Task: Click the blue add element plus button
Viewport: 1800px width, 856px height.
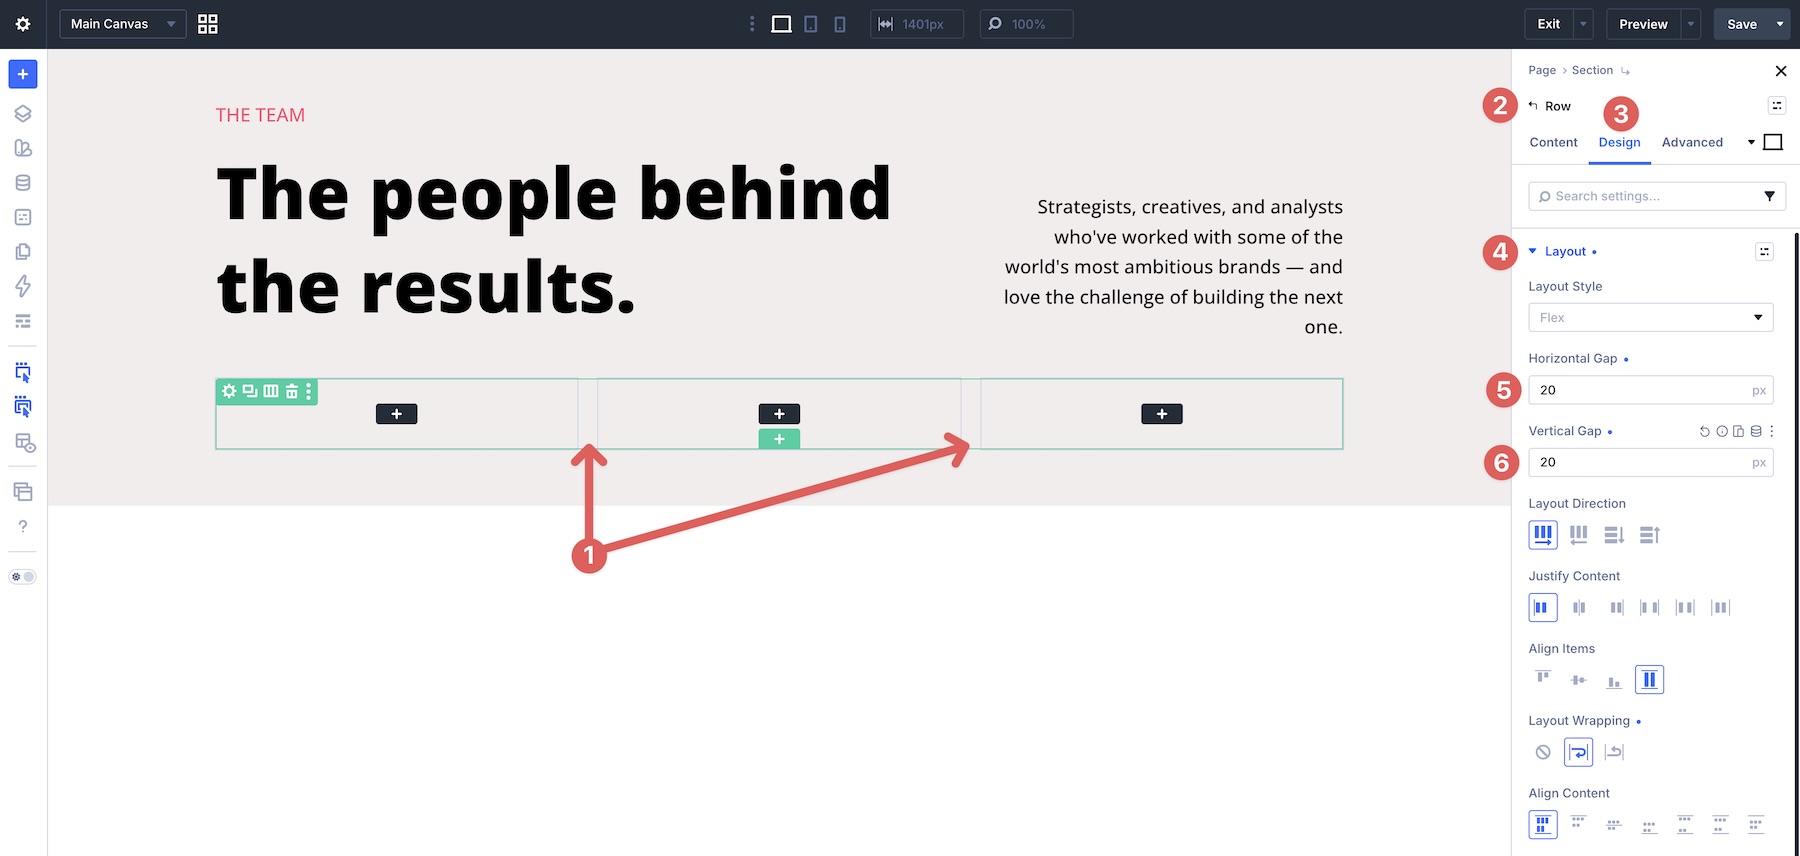Action: (x=23, y=74)
